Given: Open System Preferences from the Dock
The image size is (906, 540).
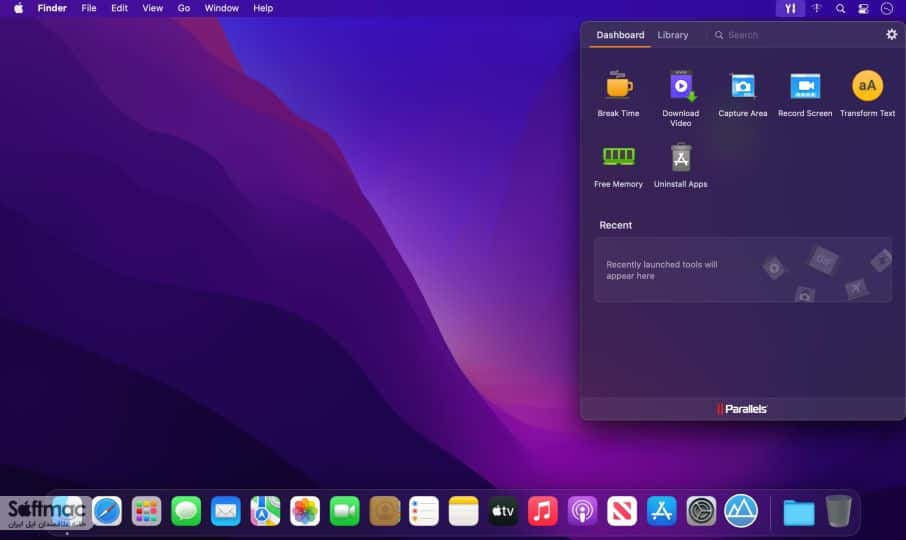Looking at the screenshot, I should tap(701, 511).
